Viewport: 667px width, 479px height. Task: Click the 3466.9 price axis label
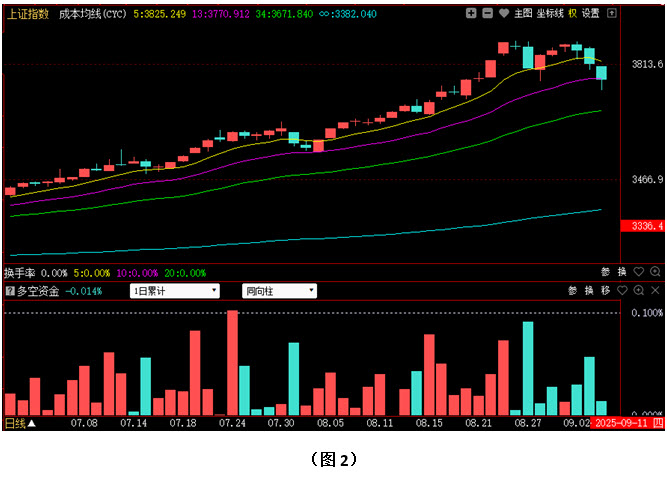pyautogui.click(x=647, y=180)
